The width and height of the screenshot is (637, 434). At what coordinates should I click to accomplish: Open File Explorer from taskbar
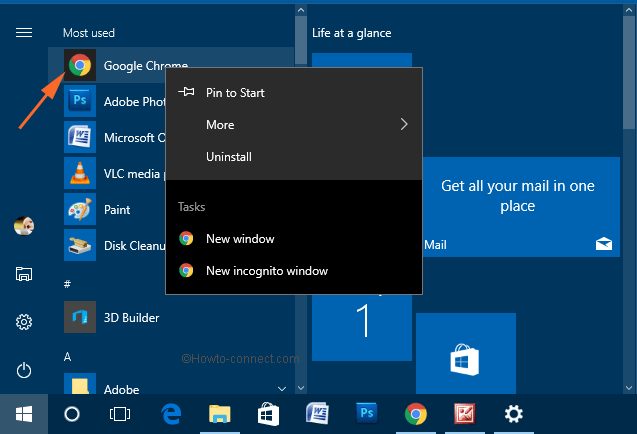220,414
